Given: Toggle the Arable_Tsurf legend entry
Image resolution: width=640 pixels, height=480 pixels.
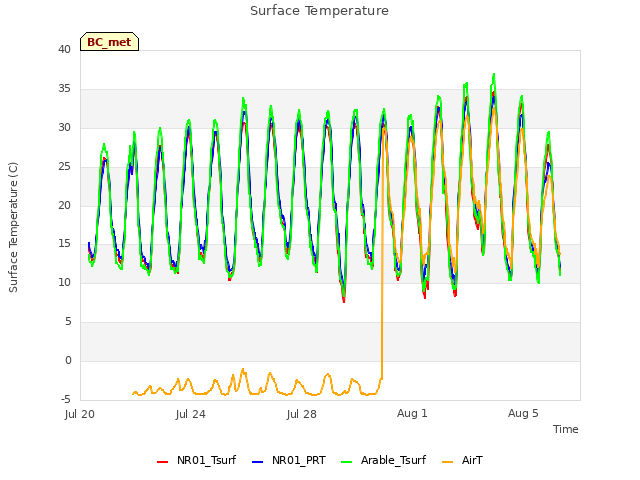Looking at the screenshot, I should pyautogui.click(x=383, y=460).
